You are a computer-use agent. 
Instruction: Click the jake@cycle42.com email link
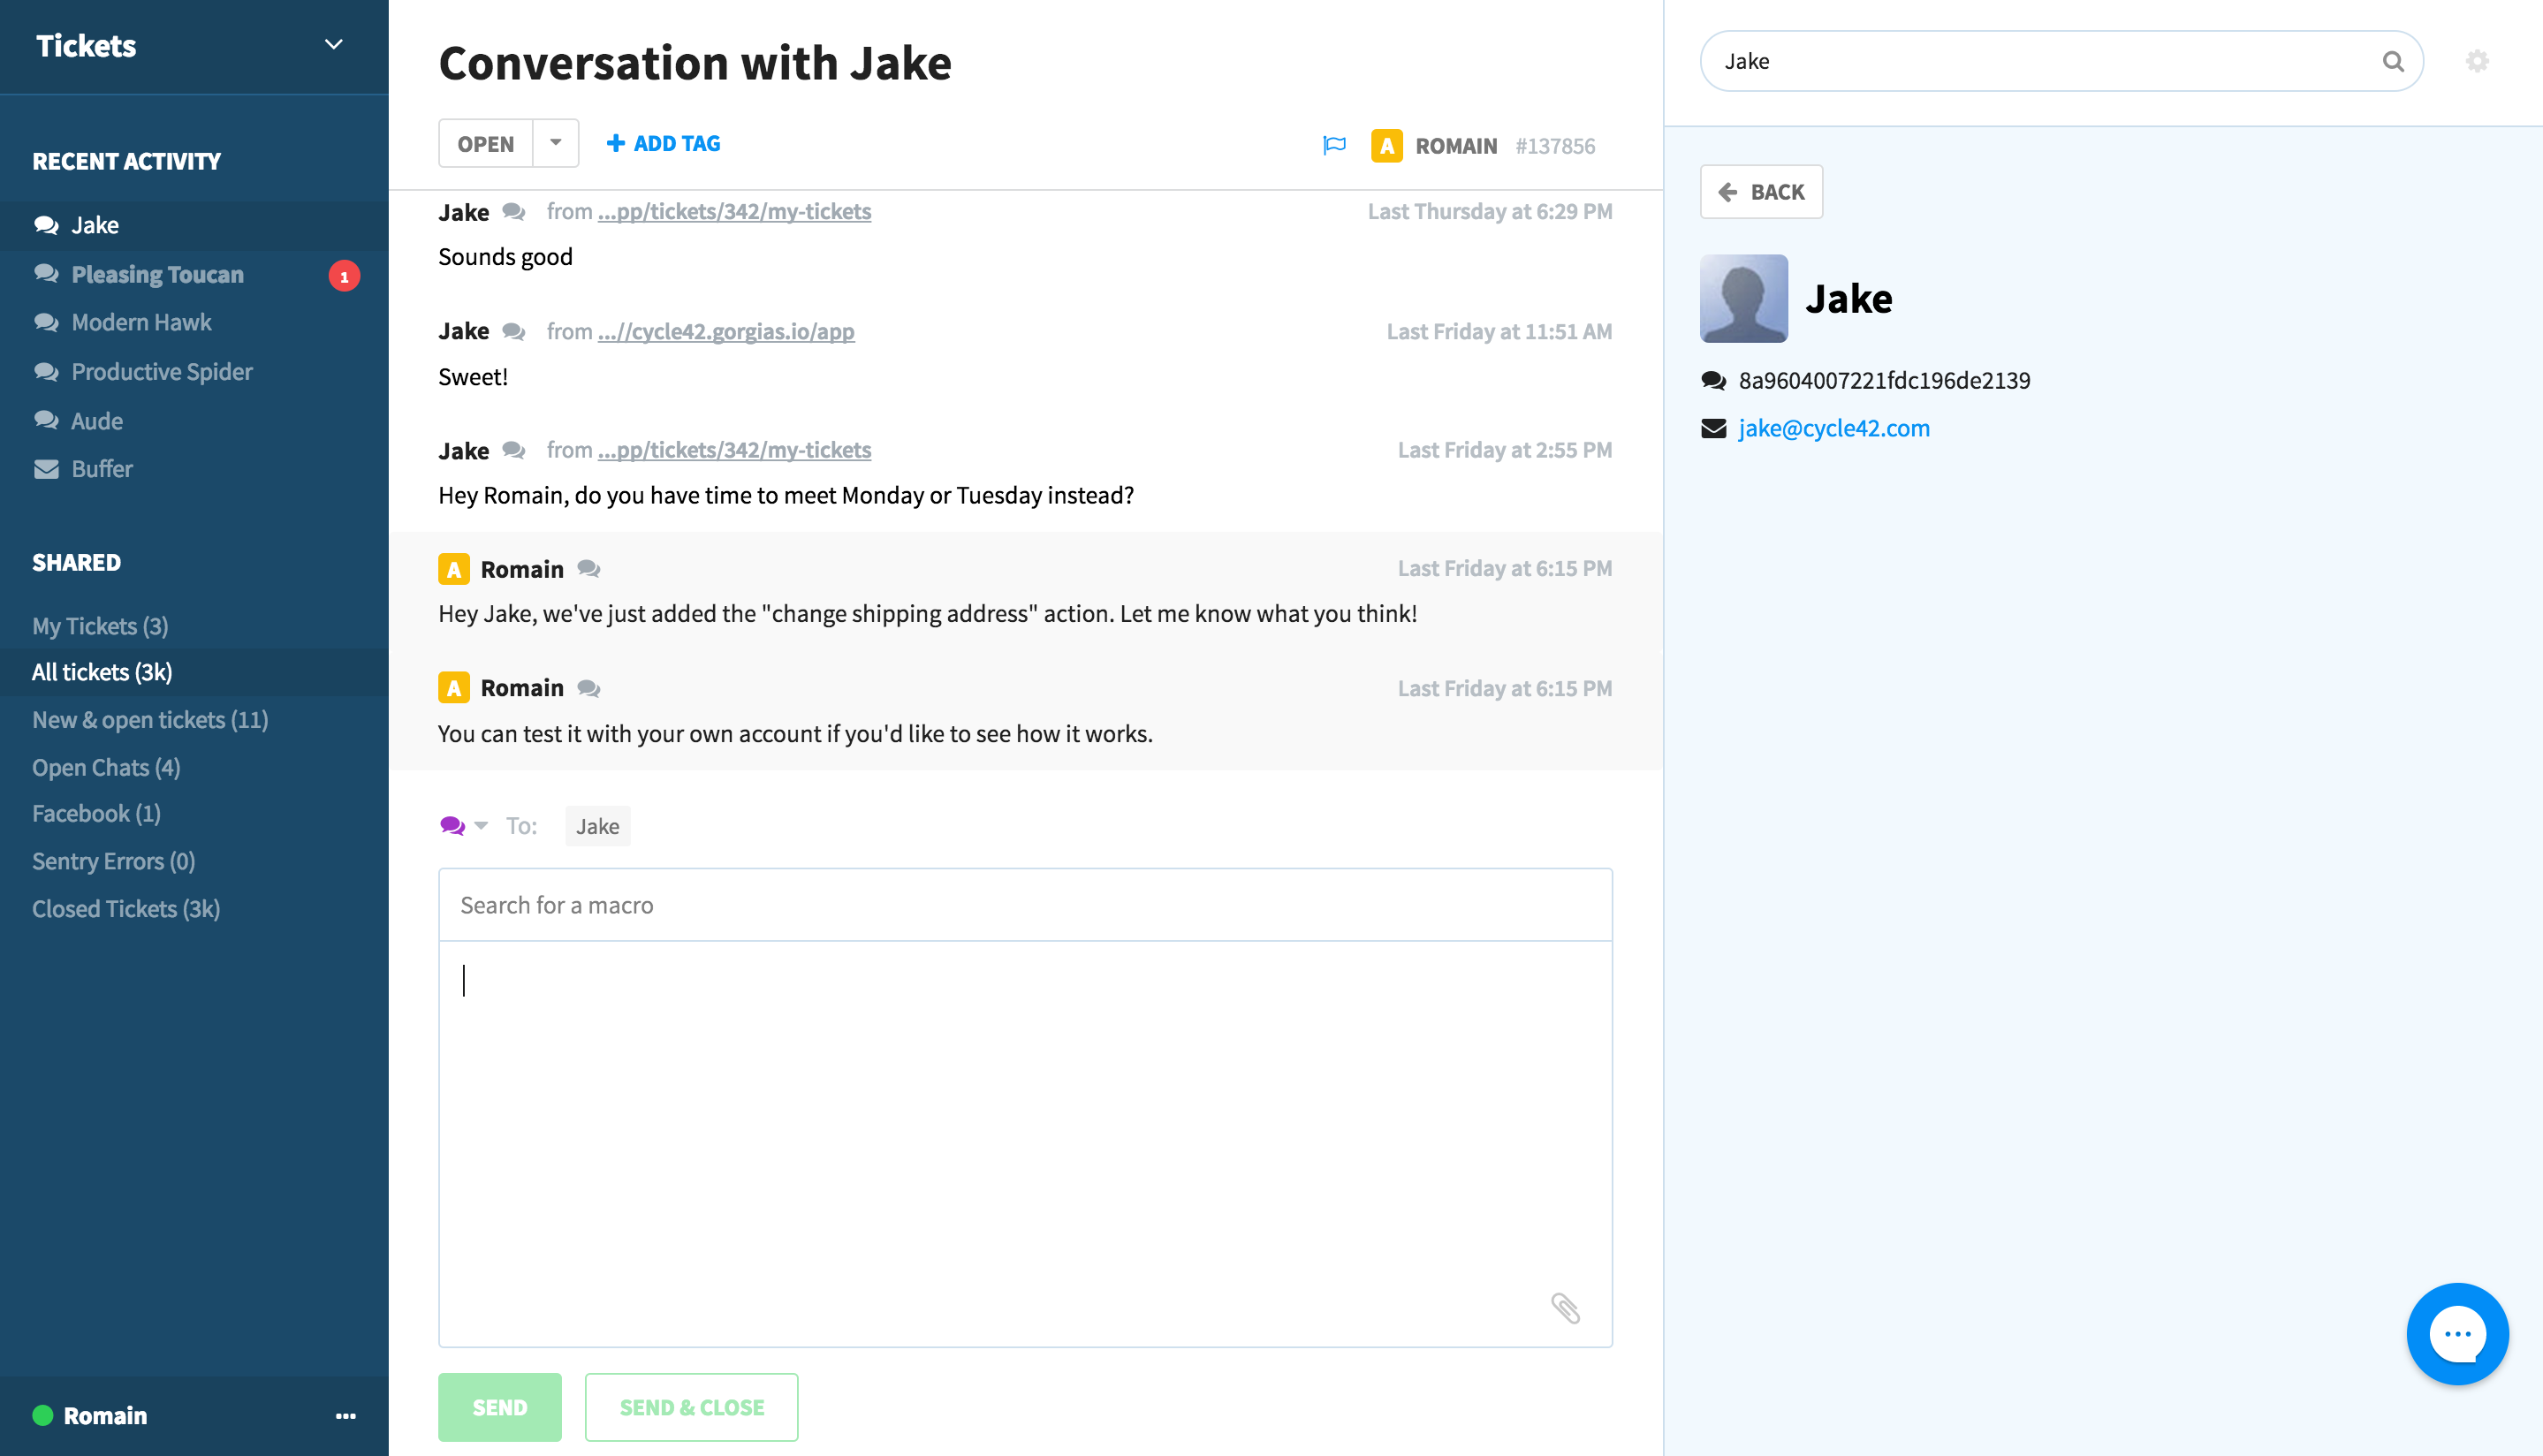(1834, 428)
